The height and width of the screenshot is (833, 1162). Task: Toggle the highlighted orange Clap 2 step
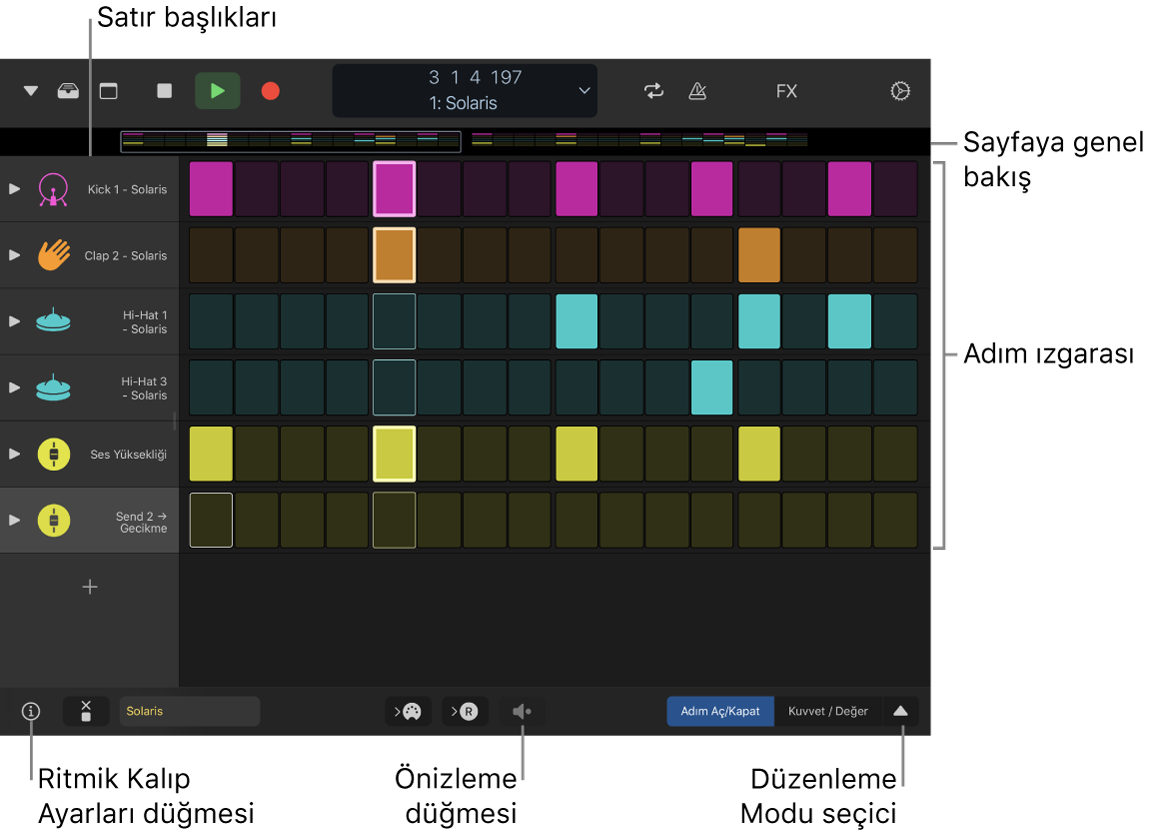[394, 255]
